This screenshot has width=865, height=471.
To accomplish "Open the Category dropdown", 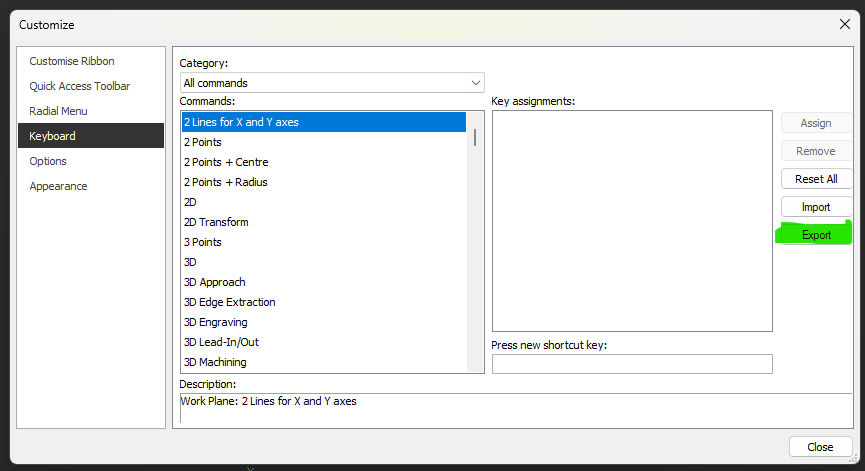I will tap(332, 83).
